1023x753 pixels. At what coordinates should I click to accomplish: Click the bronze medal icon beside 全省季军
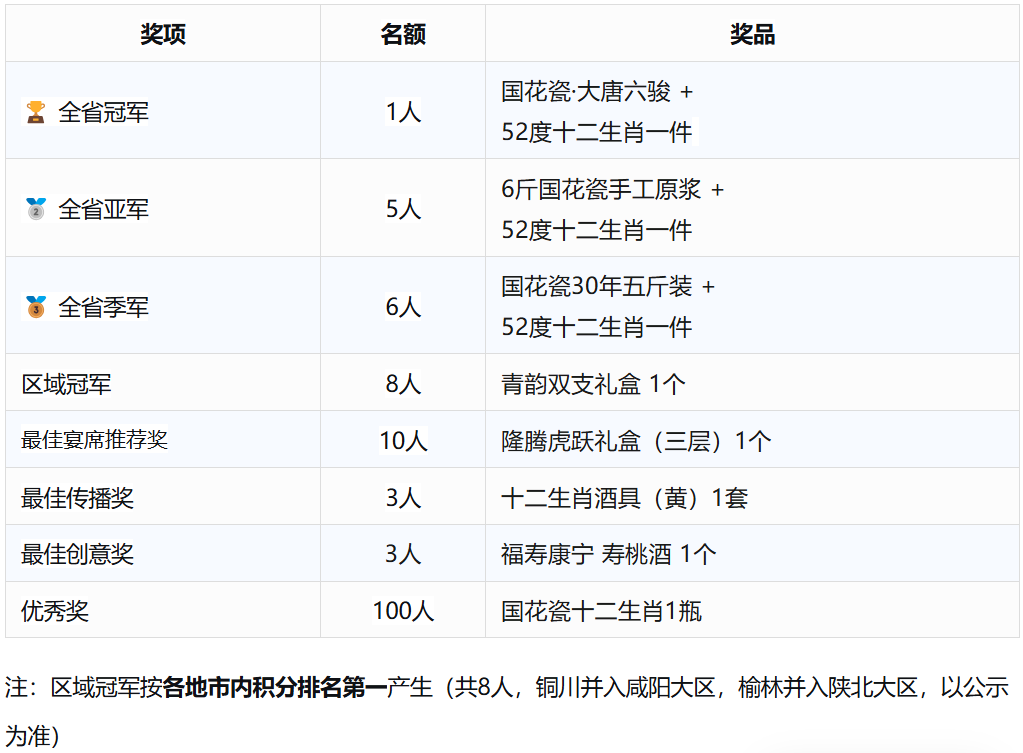click(x=36, y=307)
